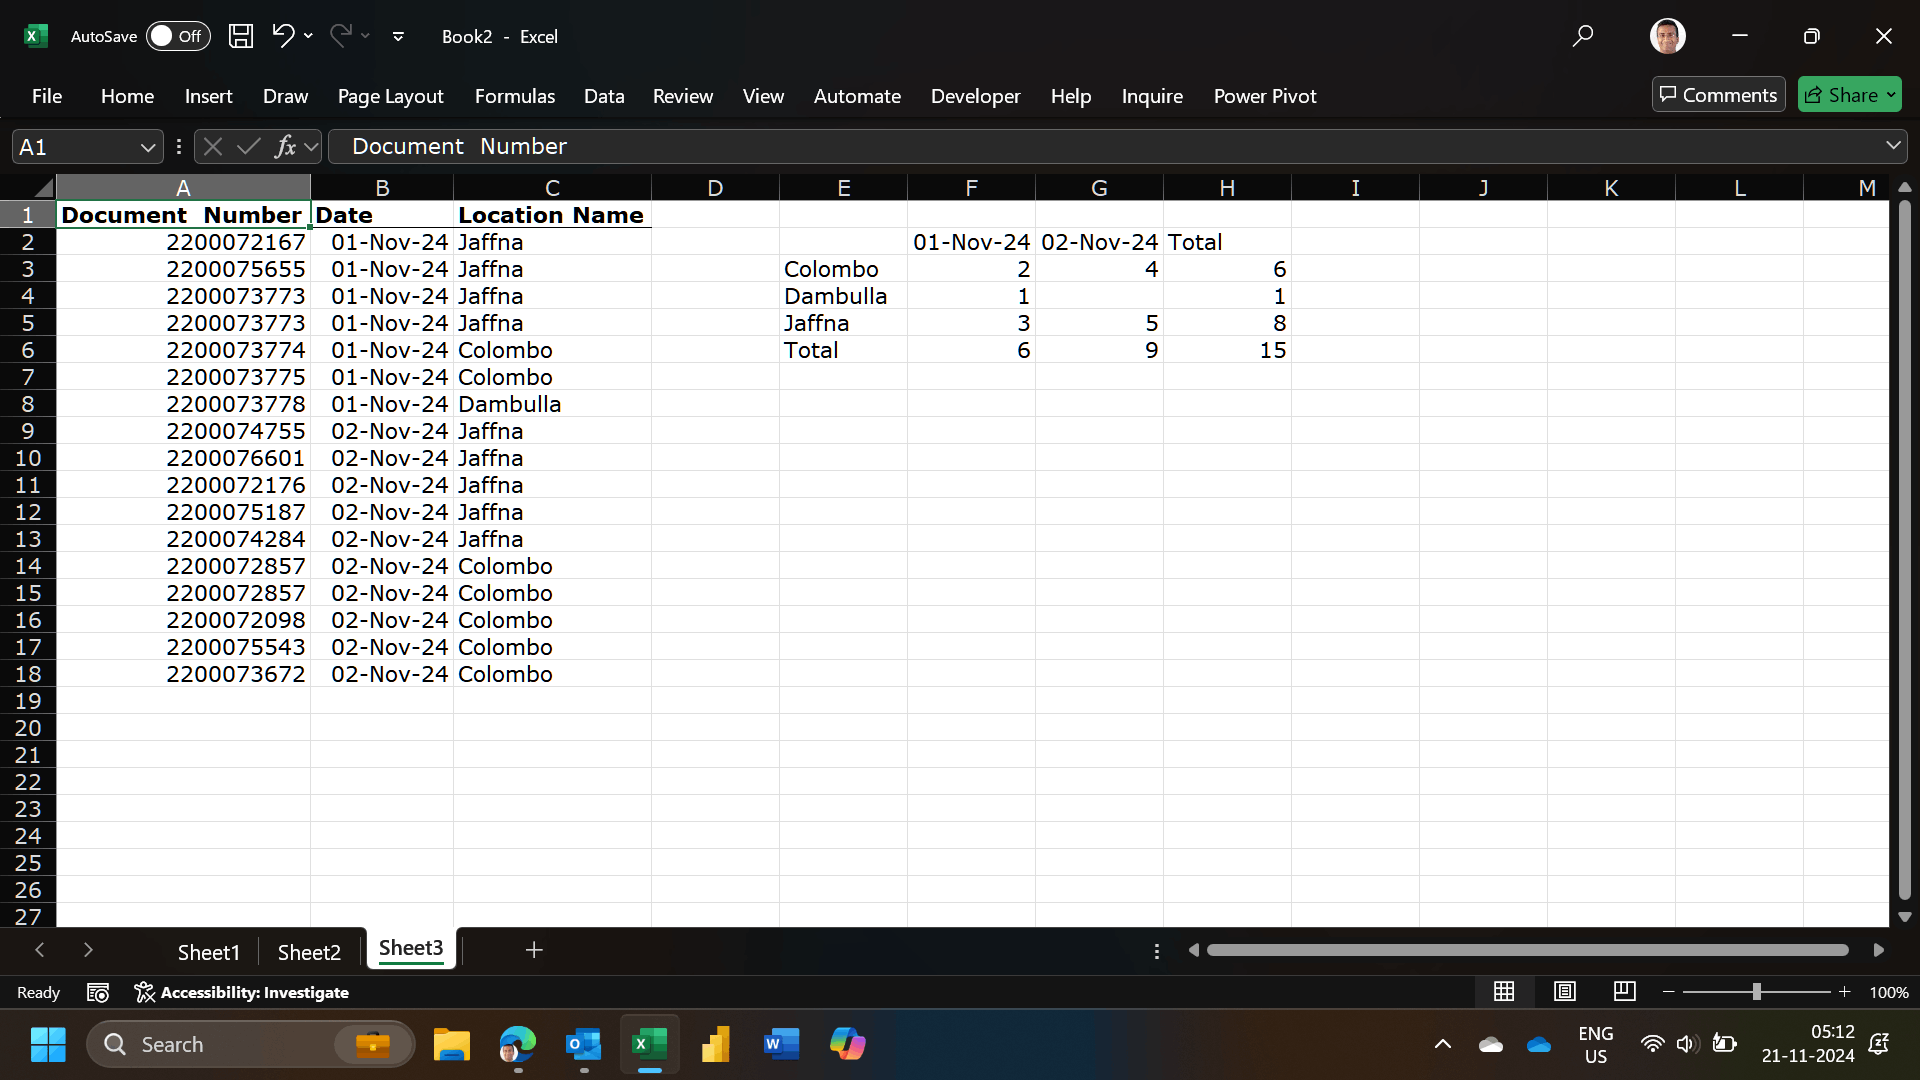Screen dimensions: 1920x1080
Task: Confirm entry with formula bar checkmark
Action: [248, 147]
